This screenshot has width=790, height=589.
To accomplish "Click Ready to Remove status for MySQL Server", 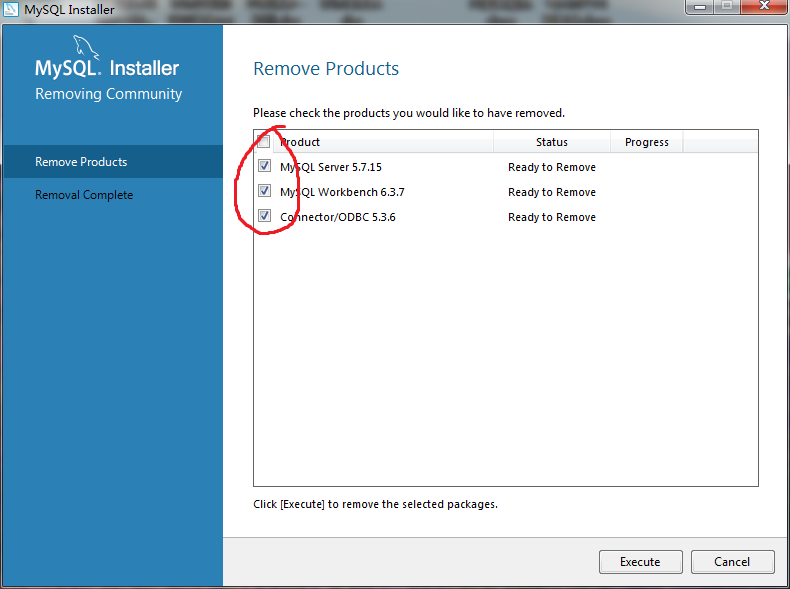I will point(552,167).
